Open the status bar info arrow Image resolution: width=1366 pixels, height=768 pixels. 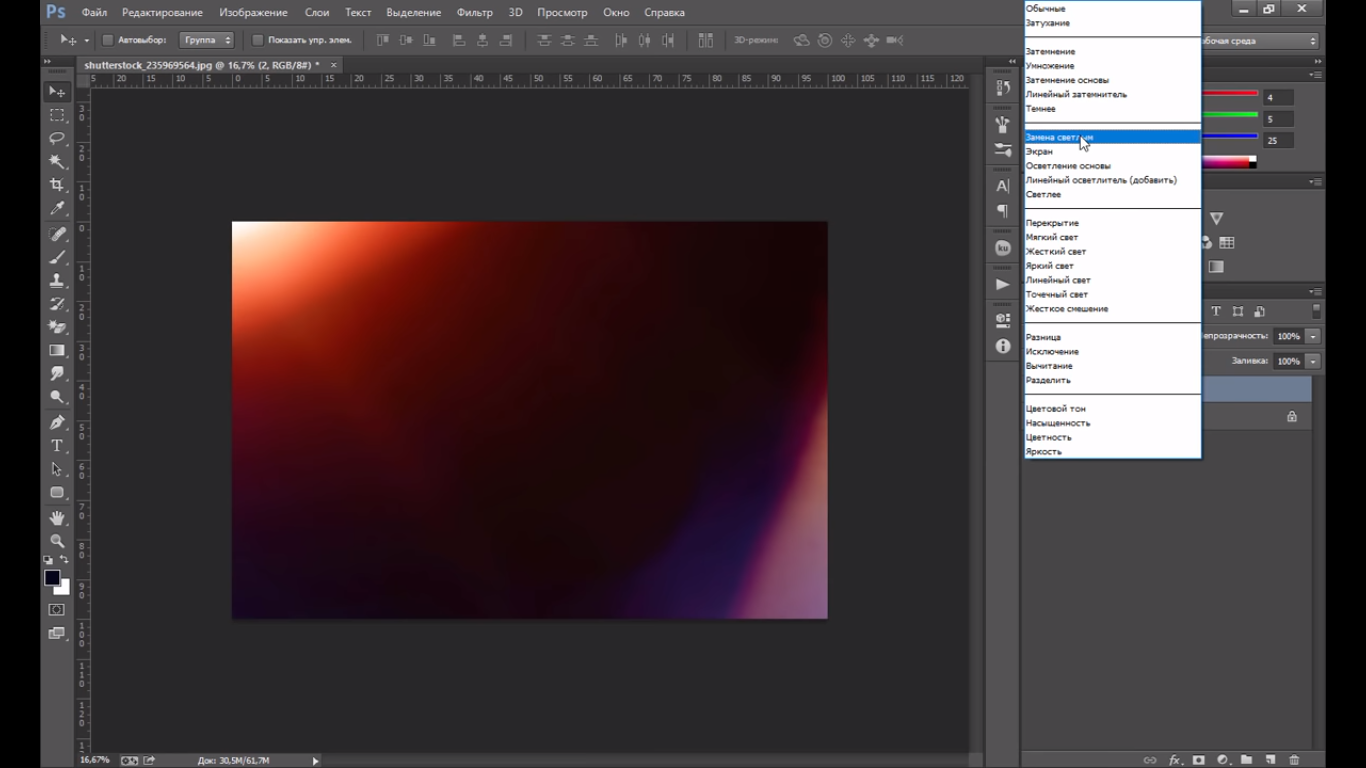click(316, 761)
